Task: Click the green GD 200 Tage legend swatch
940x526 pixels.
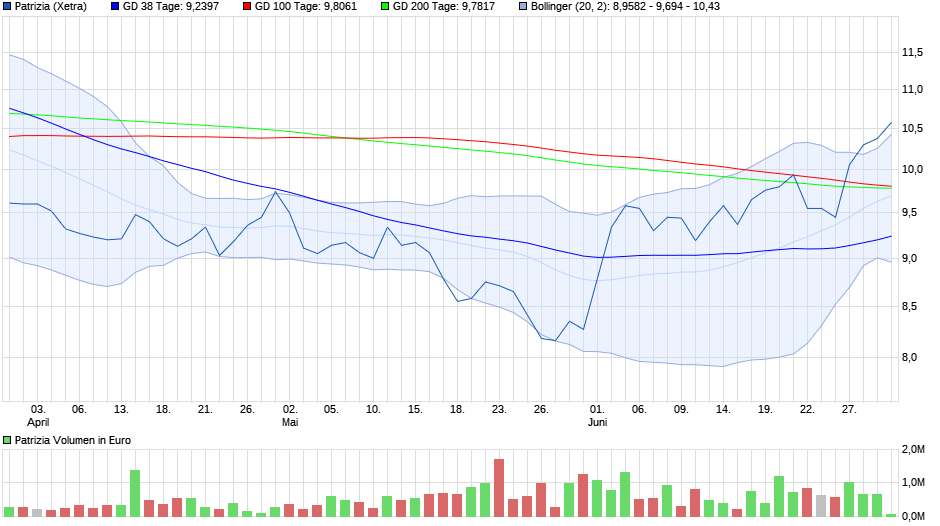Action: pyautogui.click(x=383, y=7)
